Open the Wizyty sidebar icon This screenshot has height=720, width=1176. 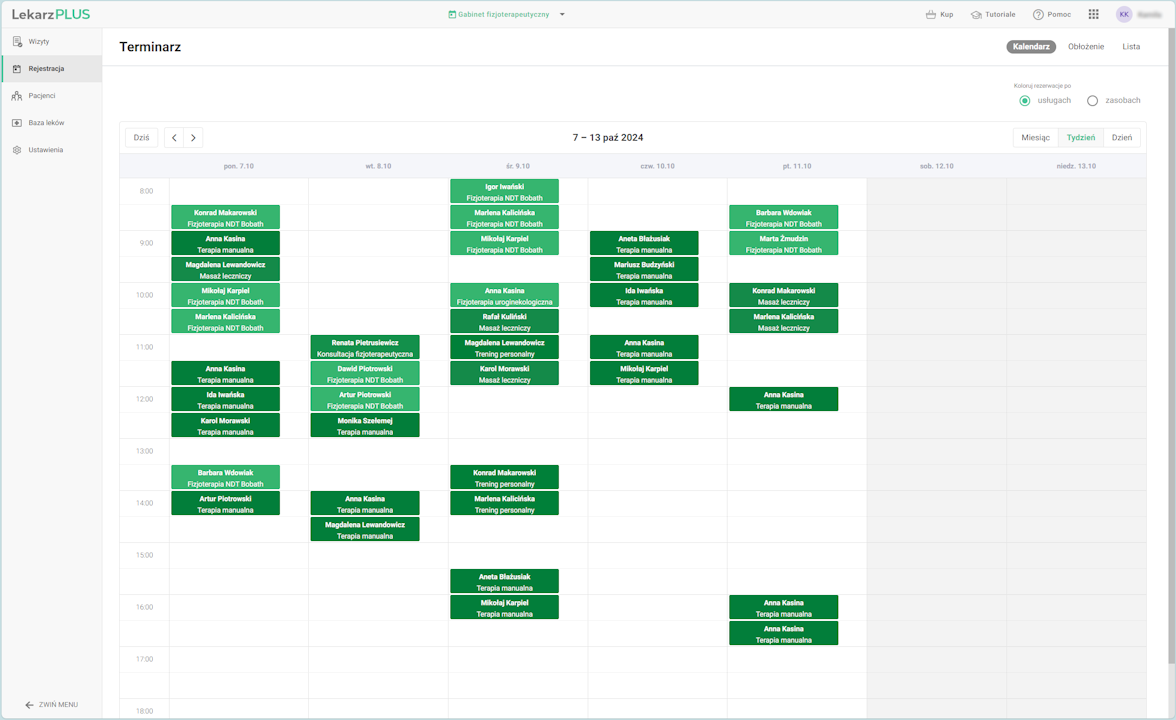click(x=18, y=42)
